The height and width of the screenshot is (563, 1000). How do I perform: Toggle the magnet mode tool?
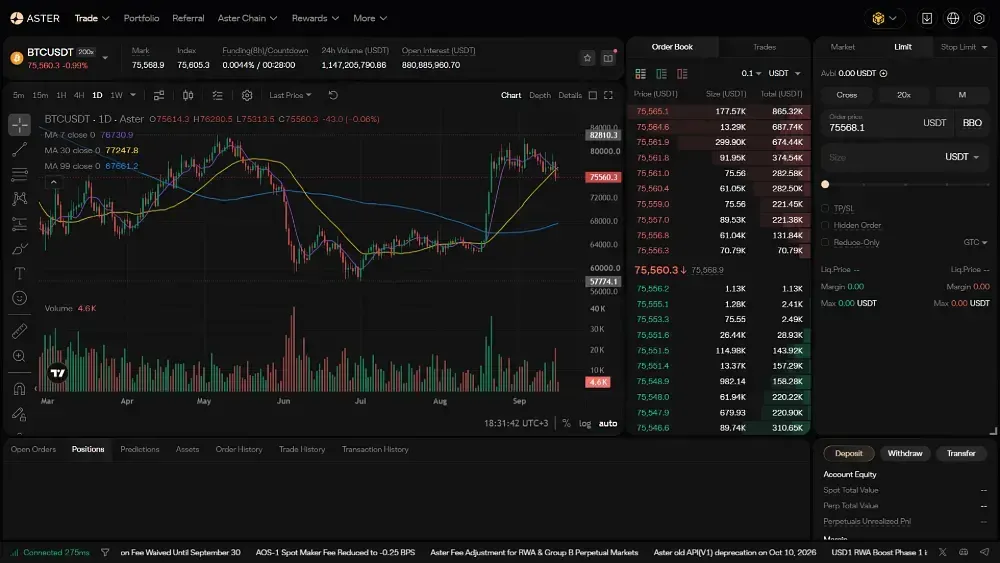(20, 389)
